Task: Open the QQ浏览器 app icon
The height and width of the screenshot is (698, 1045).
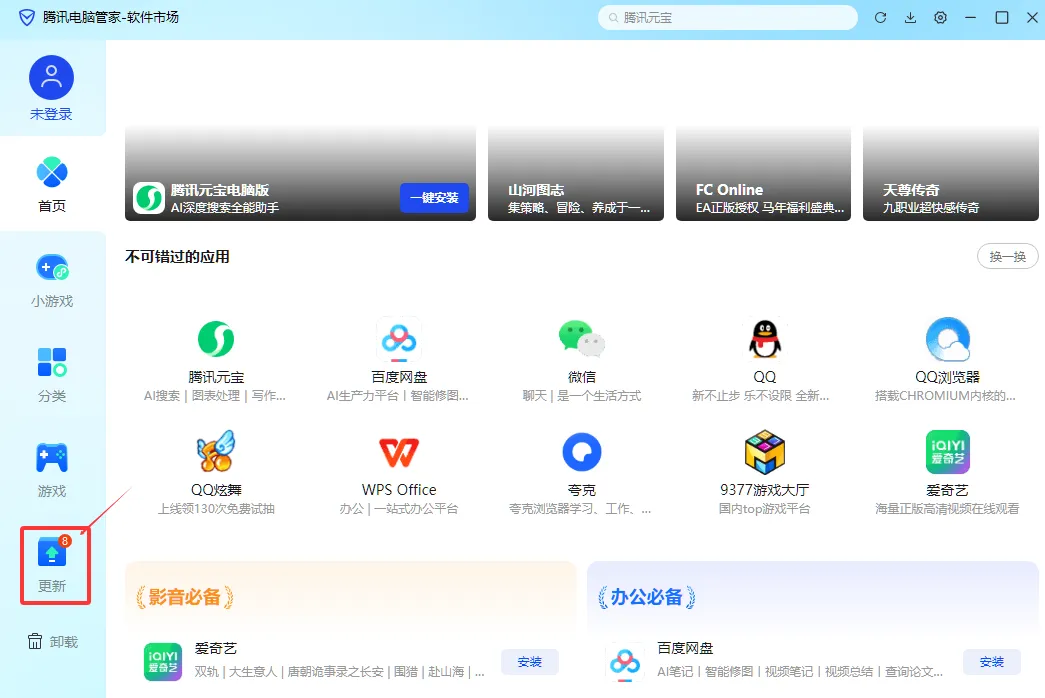Action: pyautogui.click(x=947, y=339)
